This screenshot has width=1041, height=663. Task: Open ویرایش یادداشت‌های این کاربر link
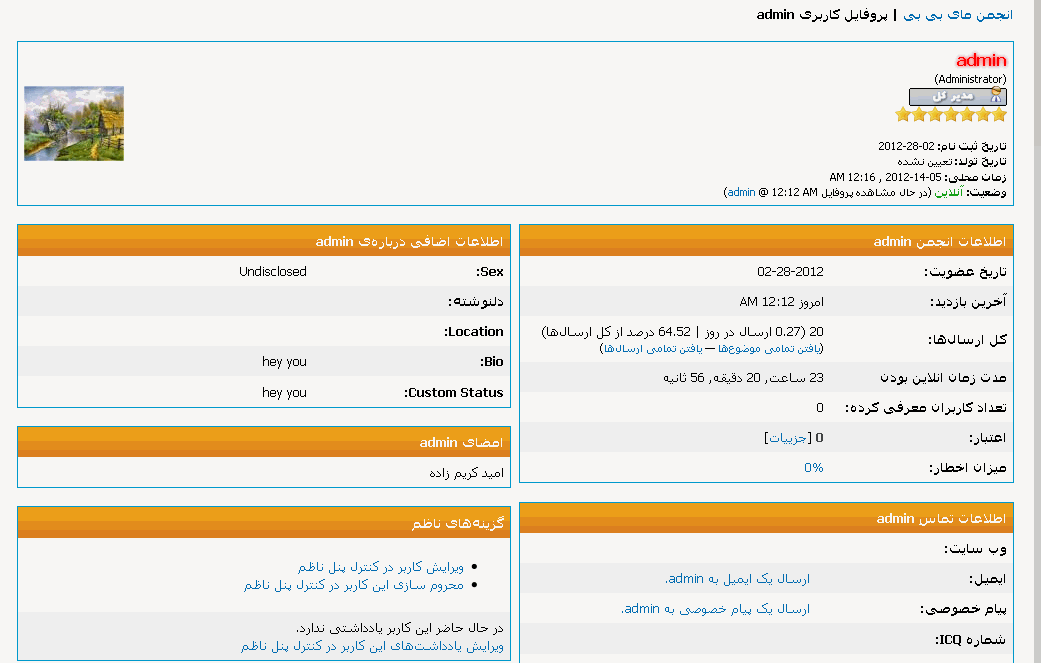(x=372, y=647)
